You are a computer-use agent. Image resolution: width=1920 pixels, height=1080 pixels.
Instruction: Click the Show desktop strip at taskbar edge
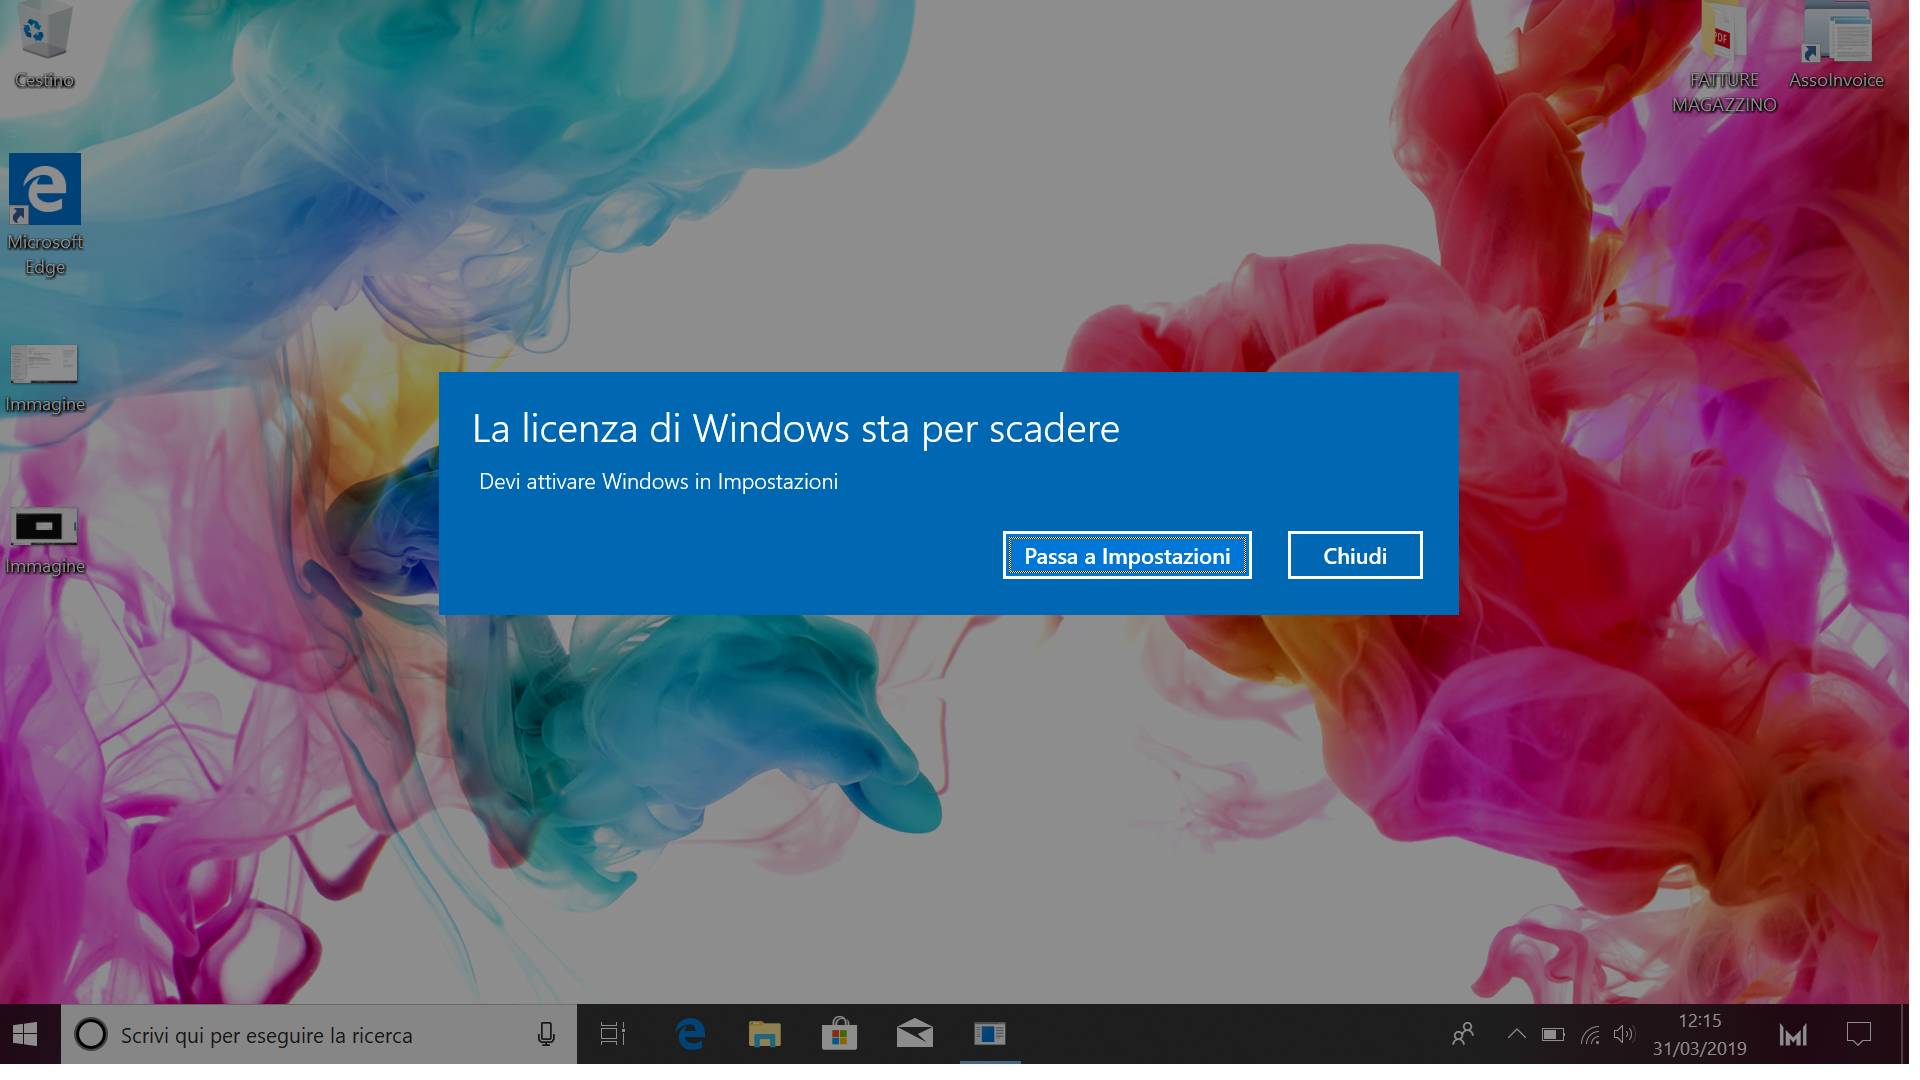pos(1905,1034)
